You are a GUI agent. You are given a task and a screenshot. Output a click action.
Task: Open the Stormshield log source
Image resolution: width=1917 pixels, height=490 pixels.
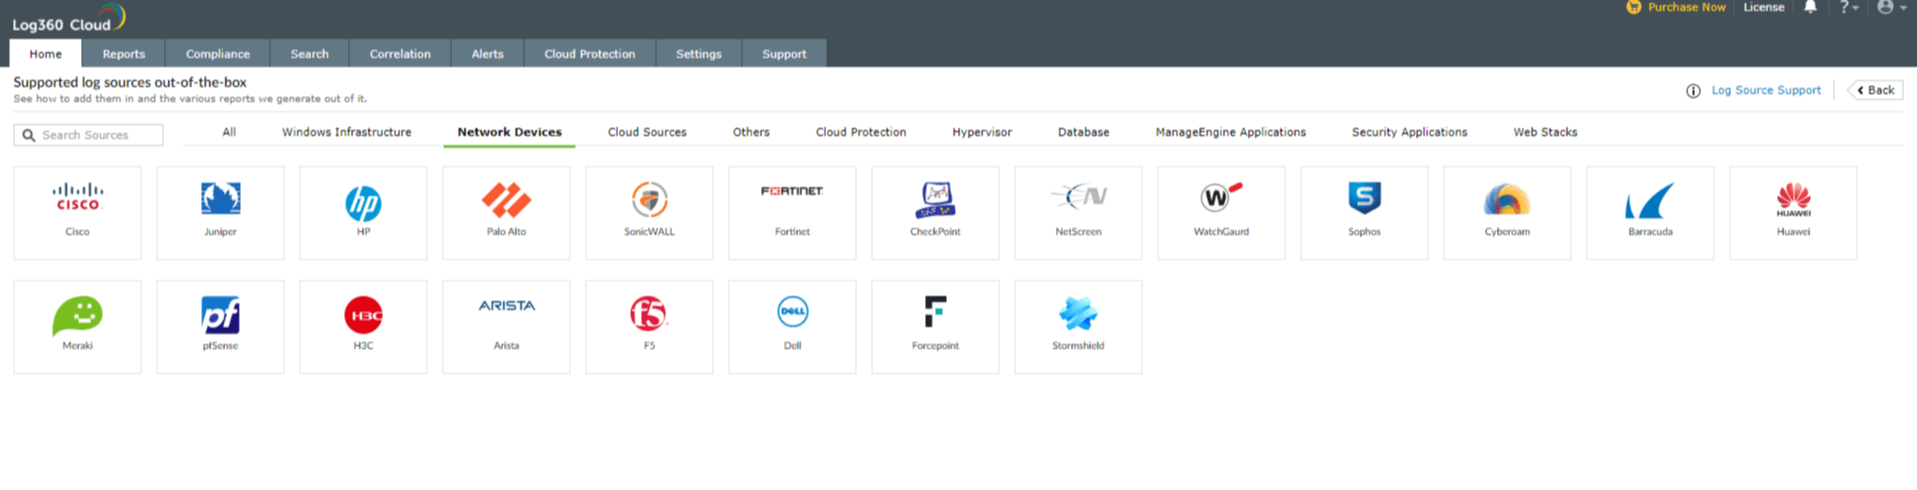point(1078,327)
